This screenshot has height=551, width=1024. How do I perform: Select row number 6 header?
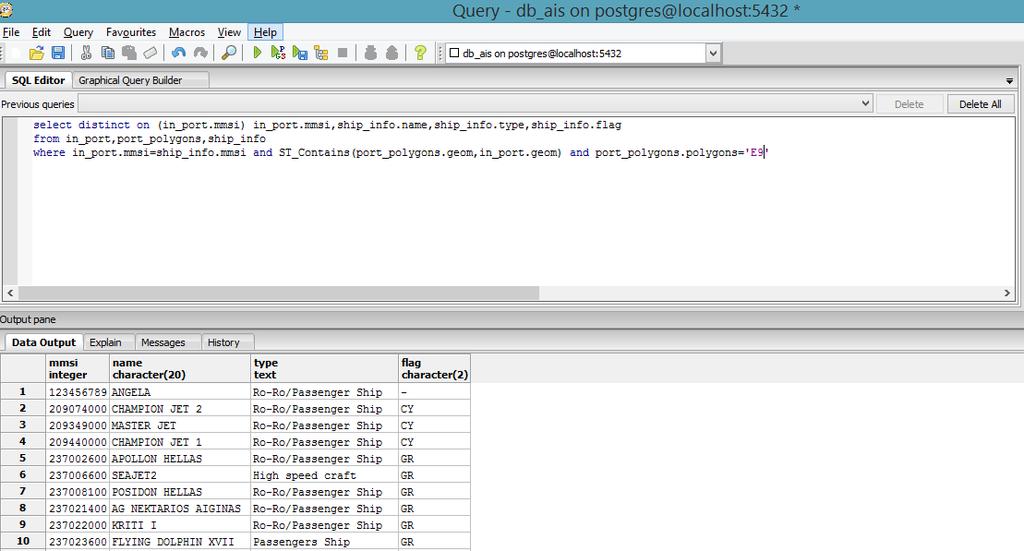(23, 475)
